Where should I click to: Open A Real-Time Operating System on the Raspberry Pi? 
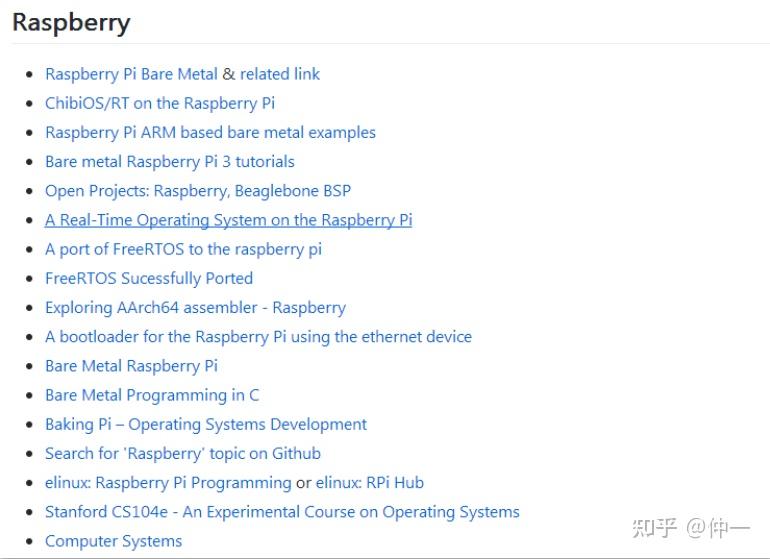[228, 220]
